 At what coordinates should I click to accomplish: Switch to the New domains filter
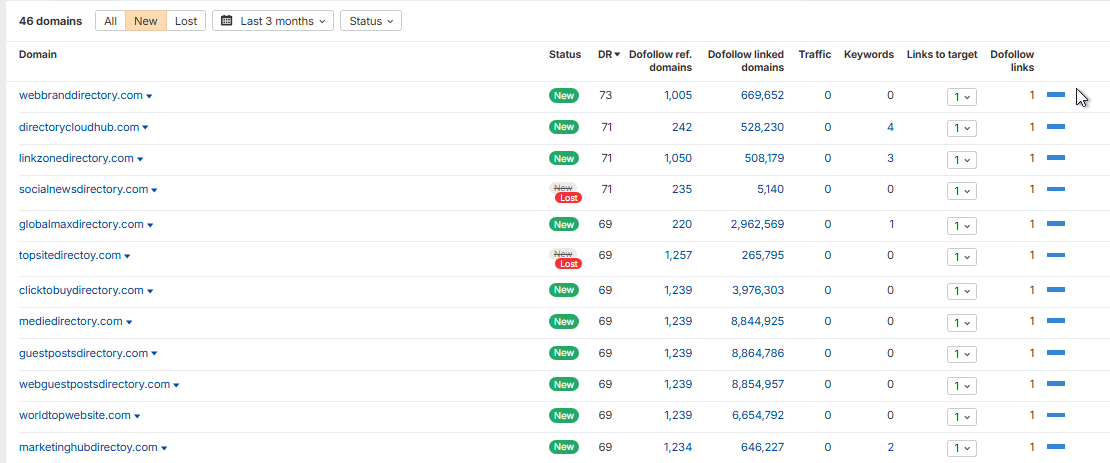[x=146, y=21]
